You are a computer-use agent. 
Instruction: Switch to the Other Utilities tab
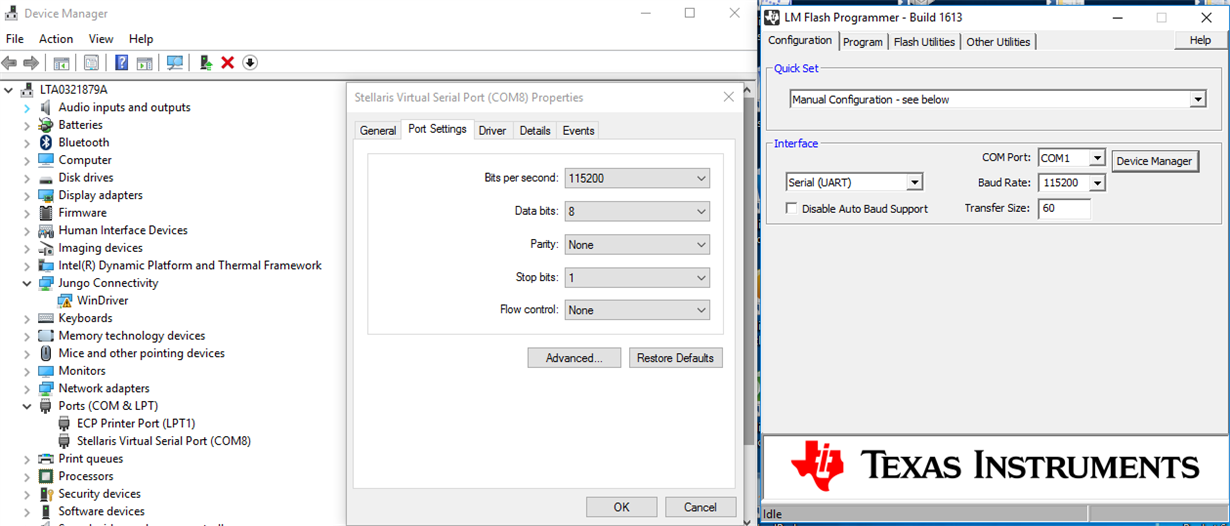(x=998, y=42)
